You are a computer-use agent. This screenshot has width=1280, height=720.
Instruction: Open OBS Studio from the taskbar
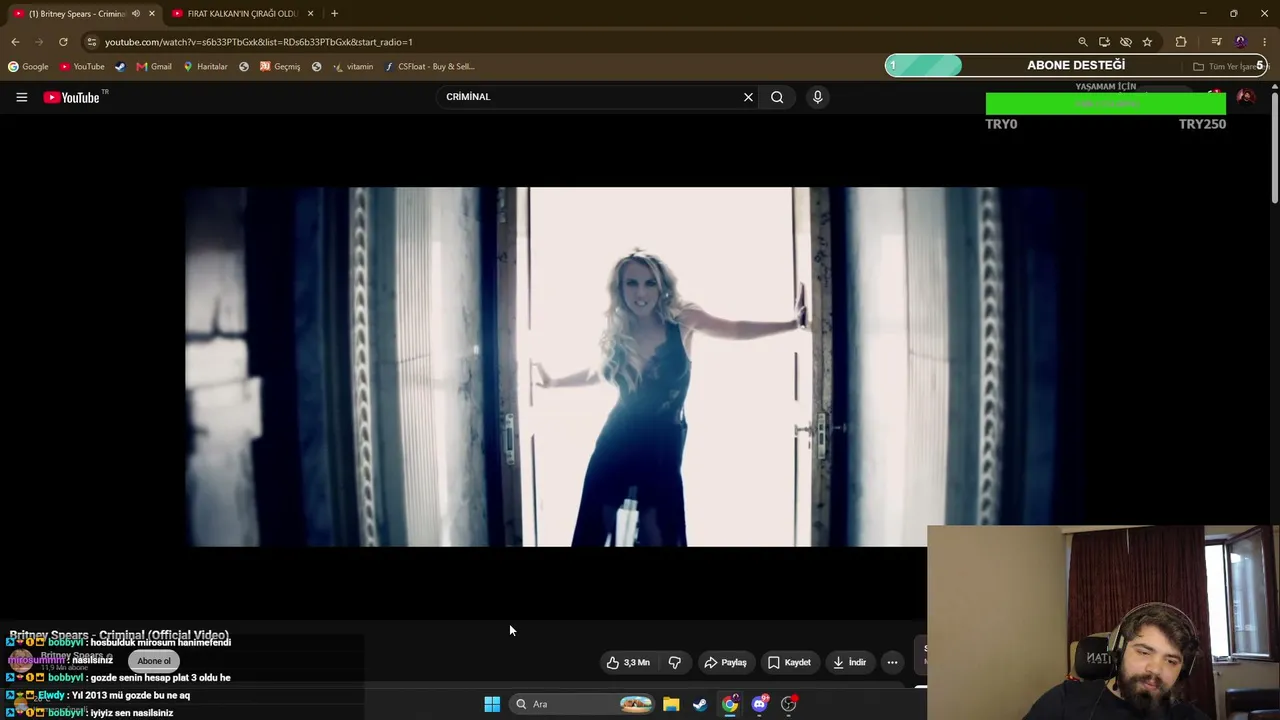(789, 704)
